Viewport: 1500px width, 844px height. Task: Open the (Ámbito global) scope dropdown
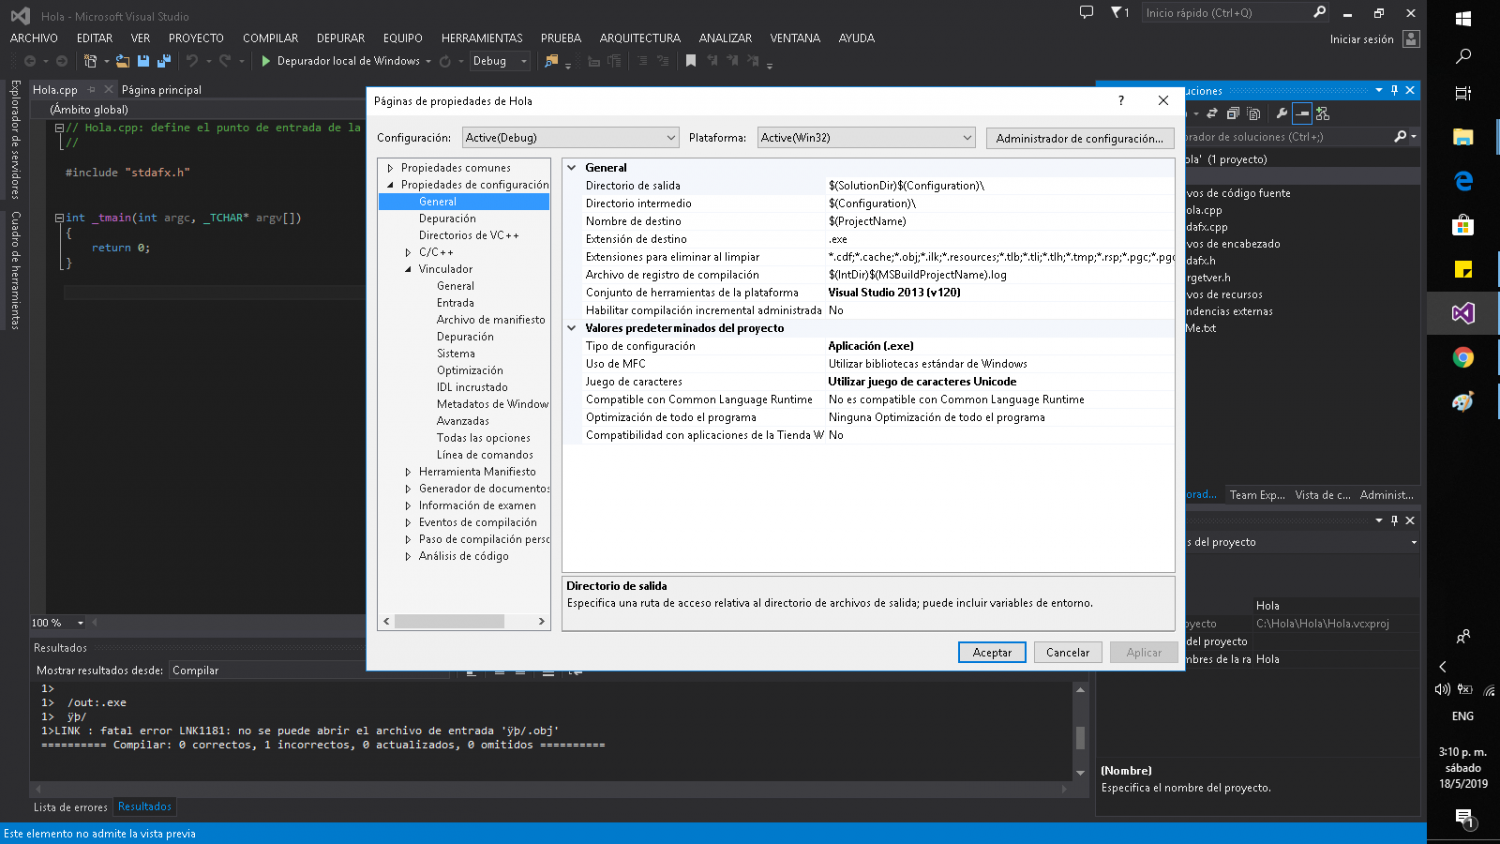pyautogui.click(x=200, y=109)
